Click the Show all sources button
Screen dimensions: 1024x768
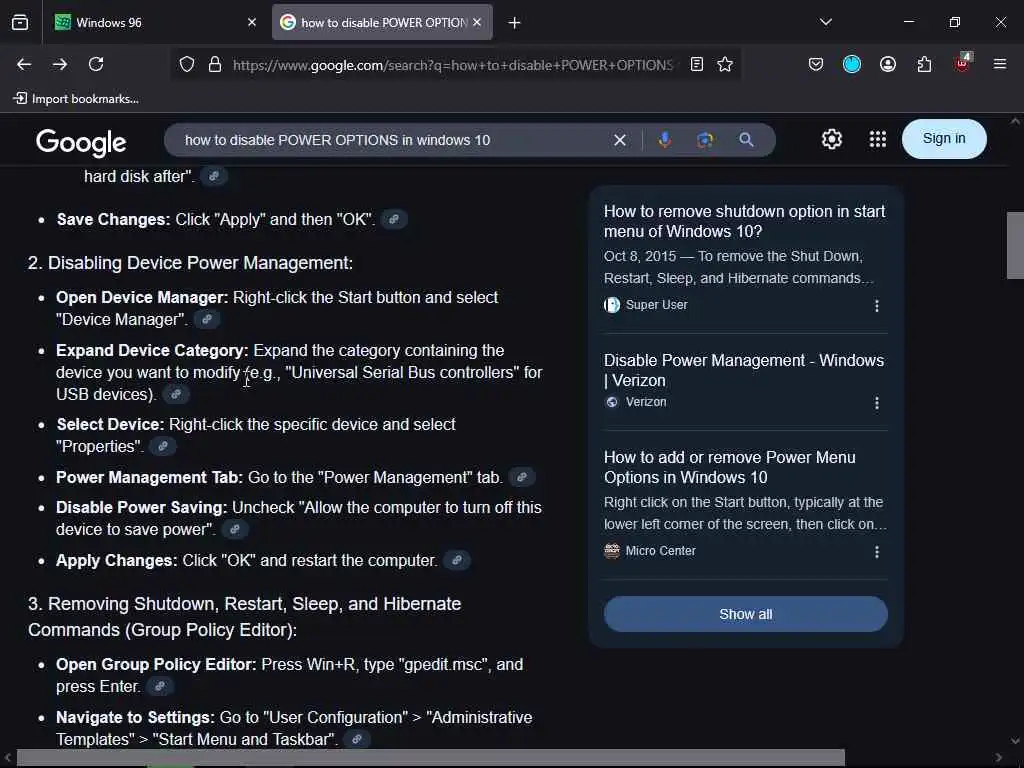[x=745, y=614]
